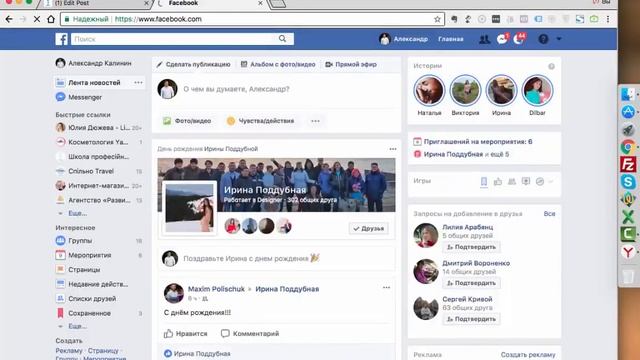Click the Facebook logo icon
Screen dimensions: 640x360
coord(61,39)
